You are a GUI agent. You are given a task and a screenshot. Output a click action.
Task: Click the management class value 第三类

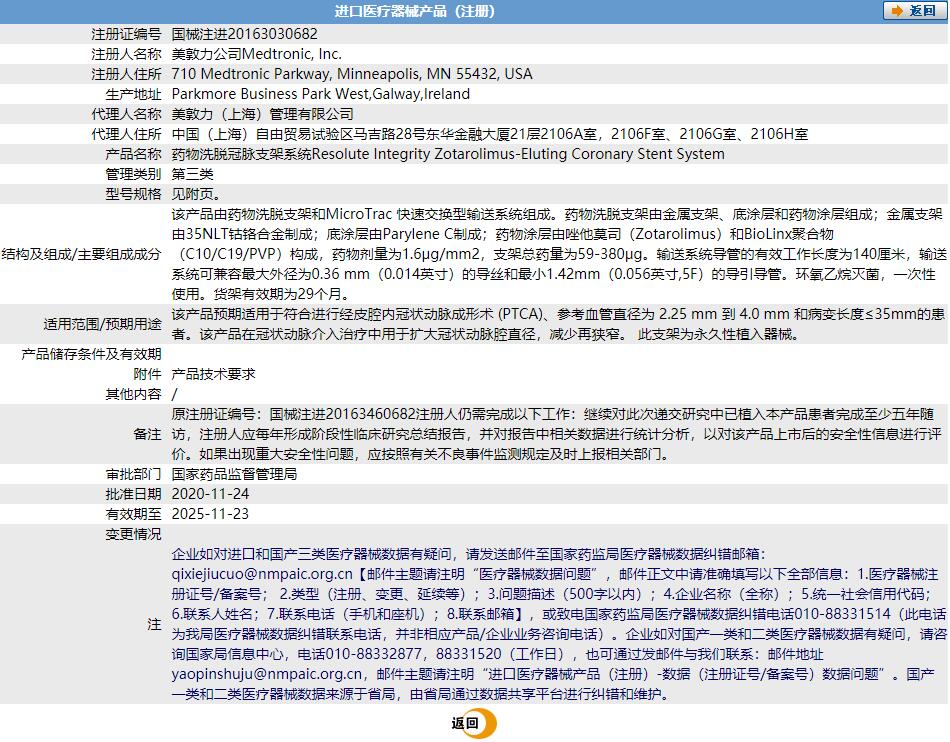[192, 174]
